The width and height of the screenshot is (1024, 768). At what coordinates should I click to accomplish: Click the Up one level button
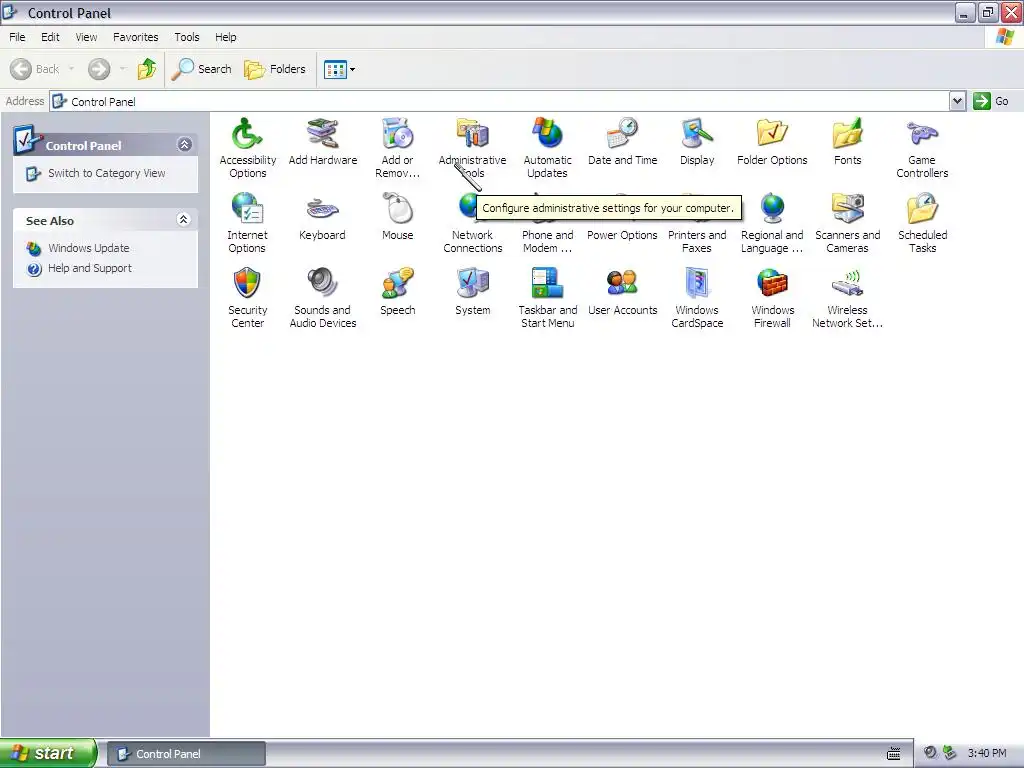pos(147,69)
